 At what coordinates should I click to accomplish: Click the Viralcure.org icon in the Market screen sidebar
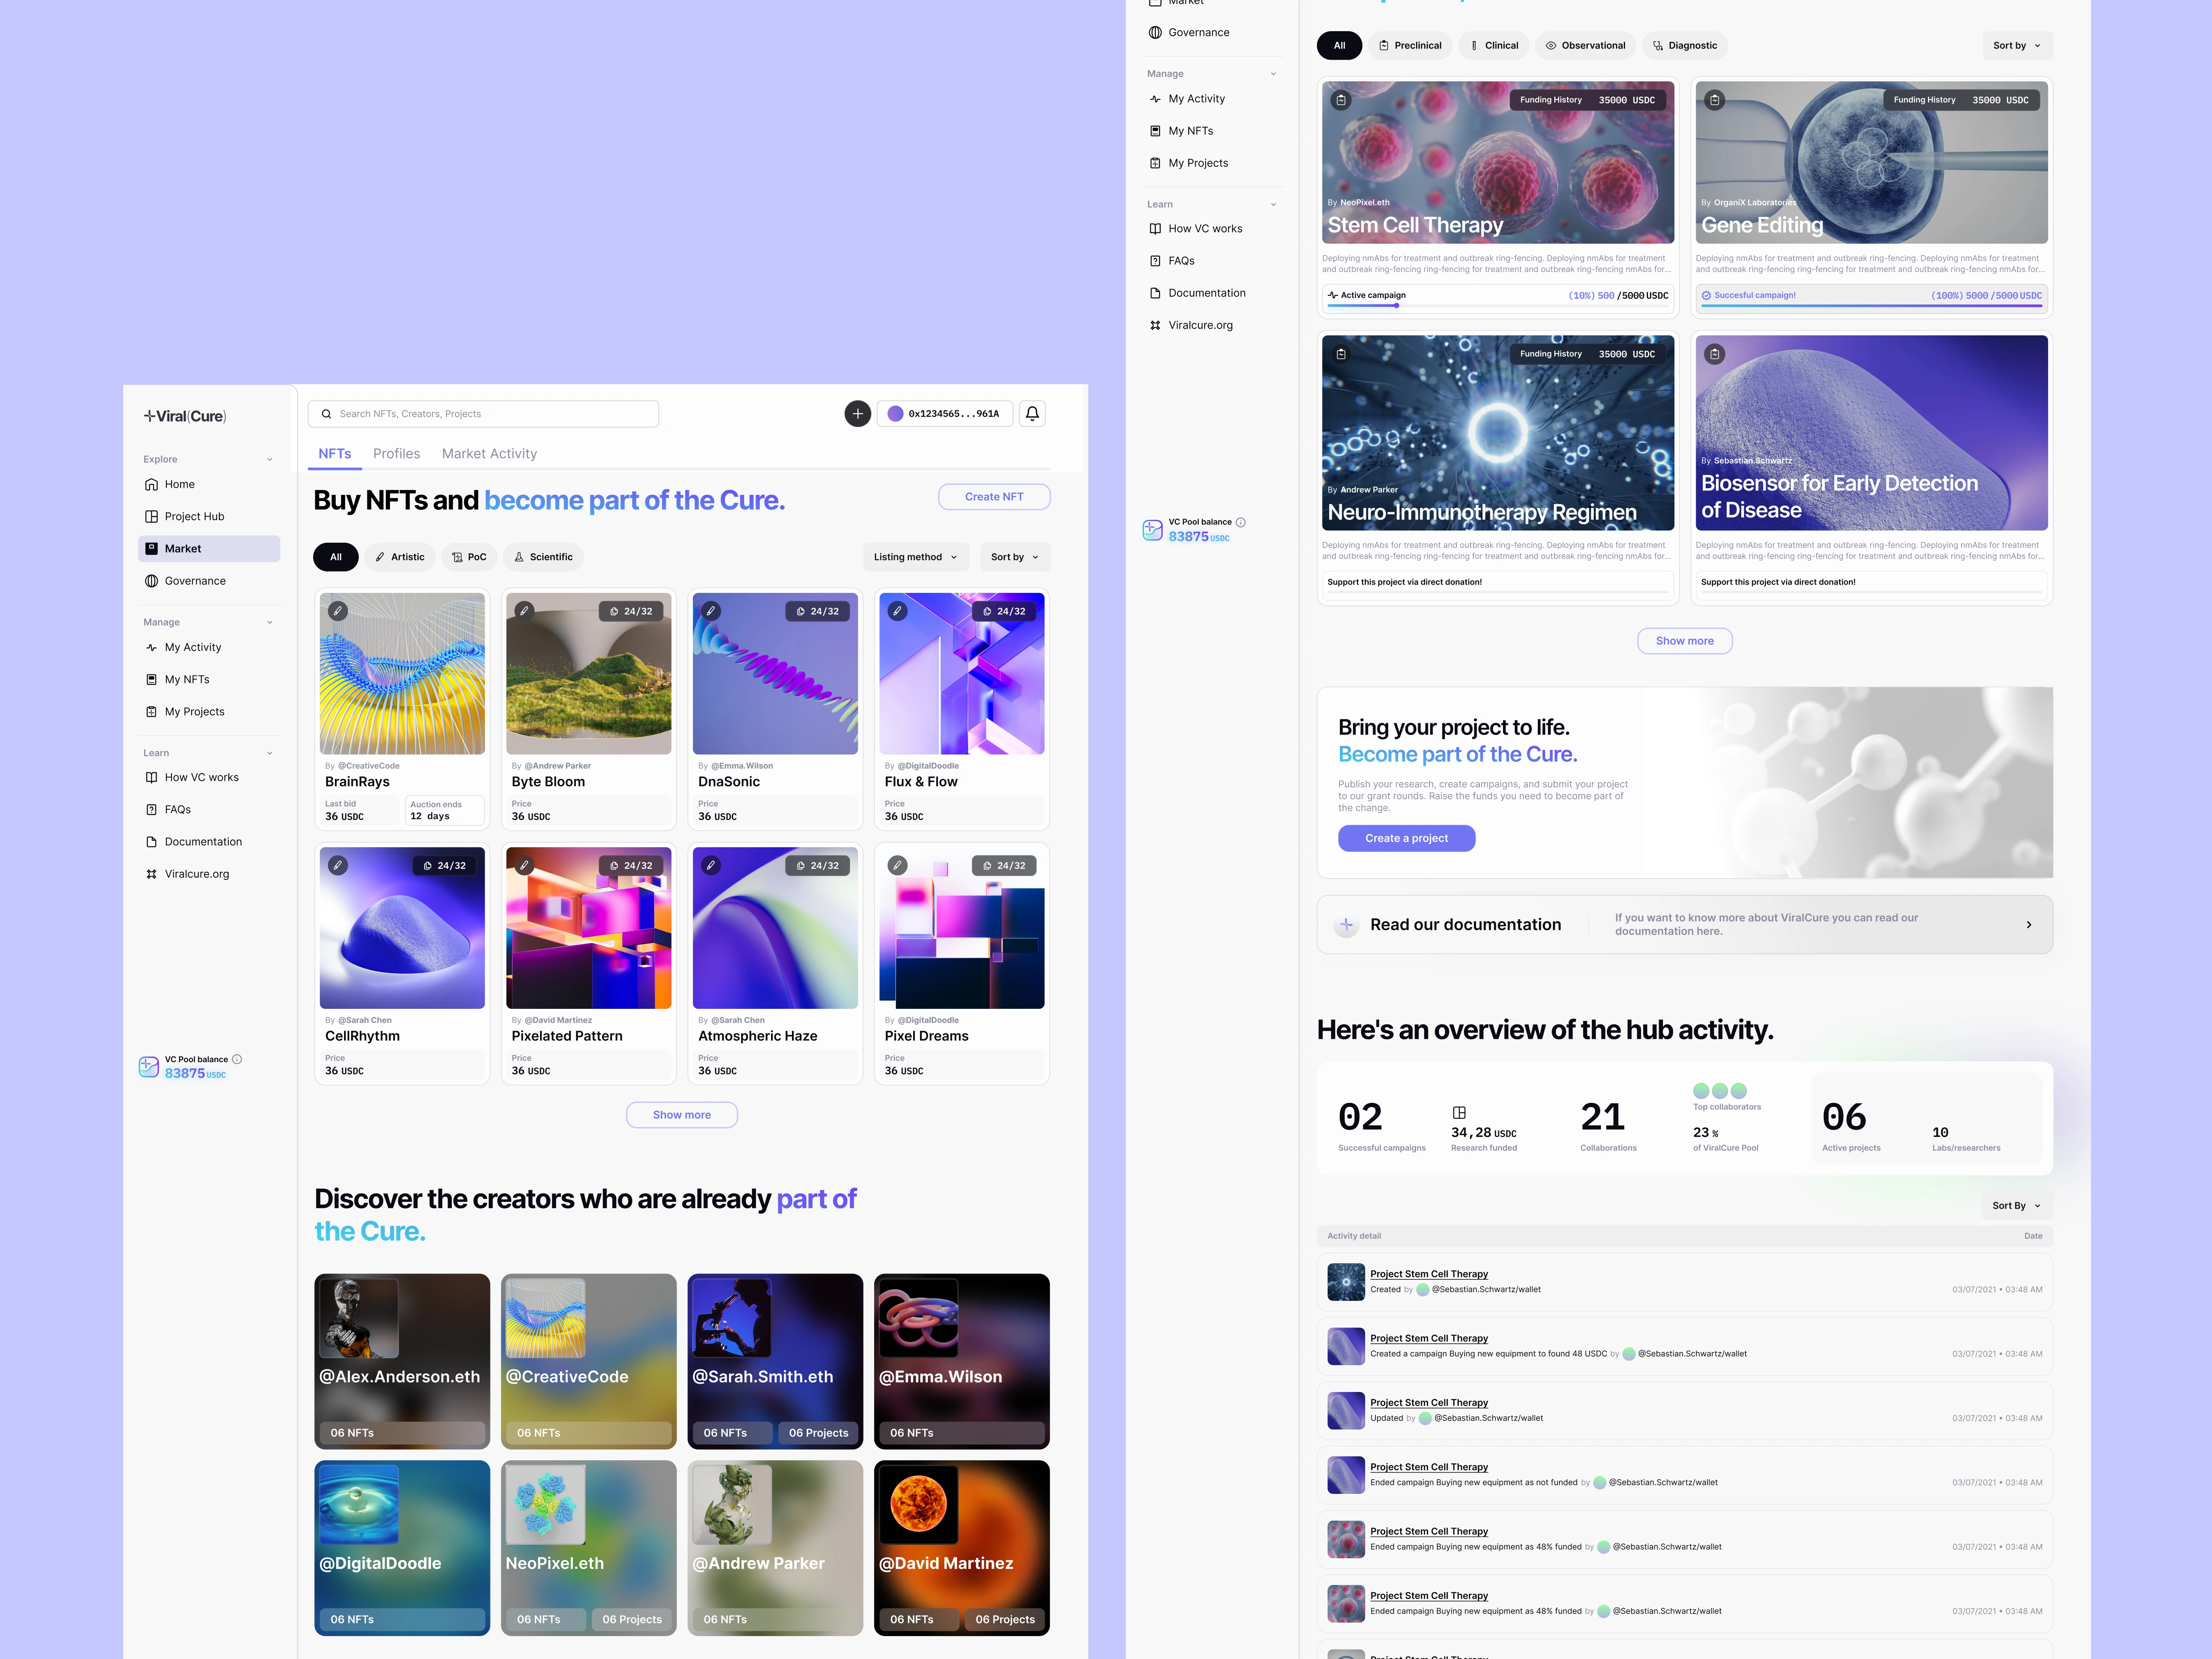pos(152,874)
